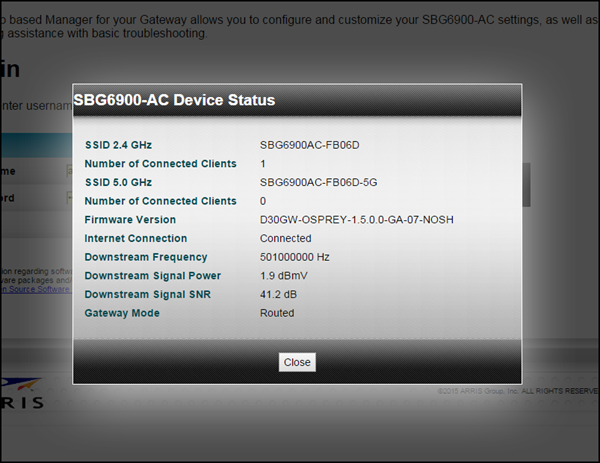Open the Open Source Software link
This screenshot has width=600, height=463.
33,290
